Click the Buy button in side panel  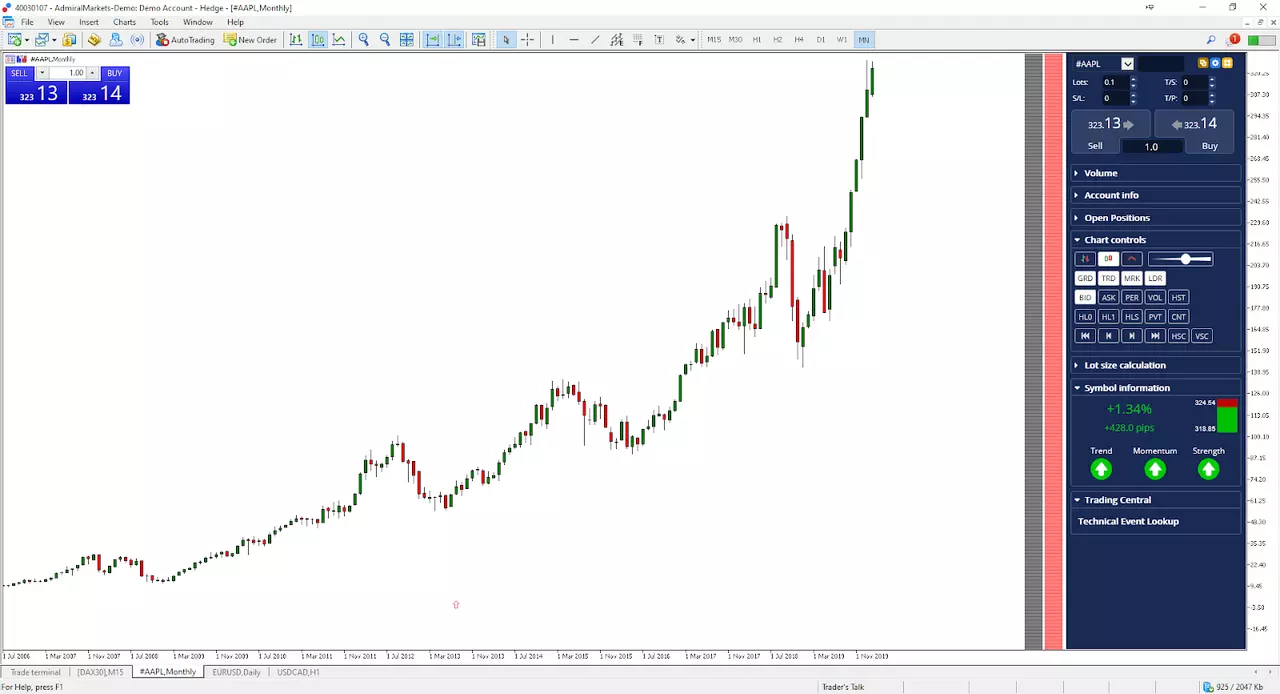1209,146
